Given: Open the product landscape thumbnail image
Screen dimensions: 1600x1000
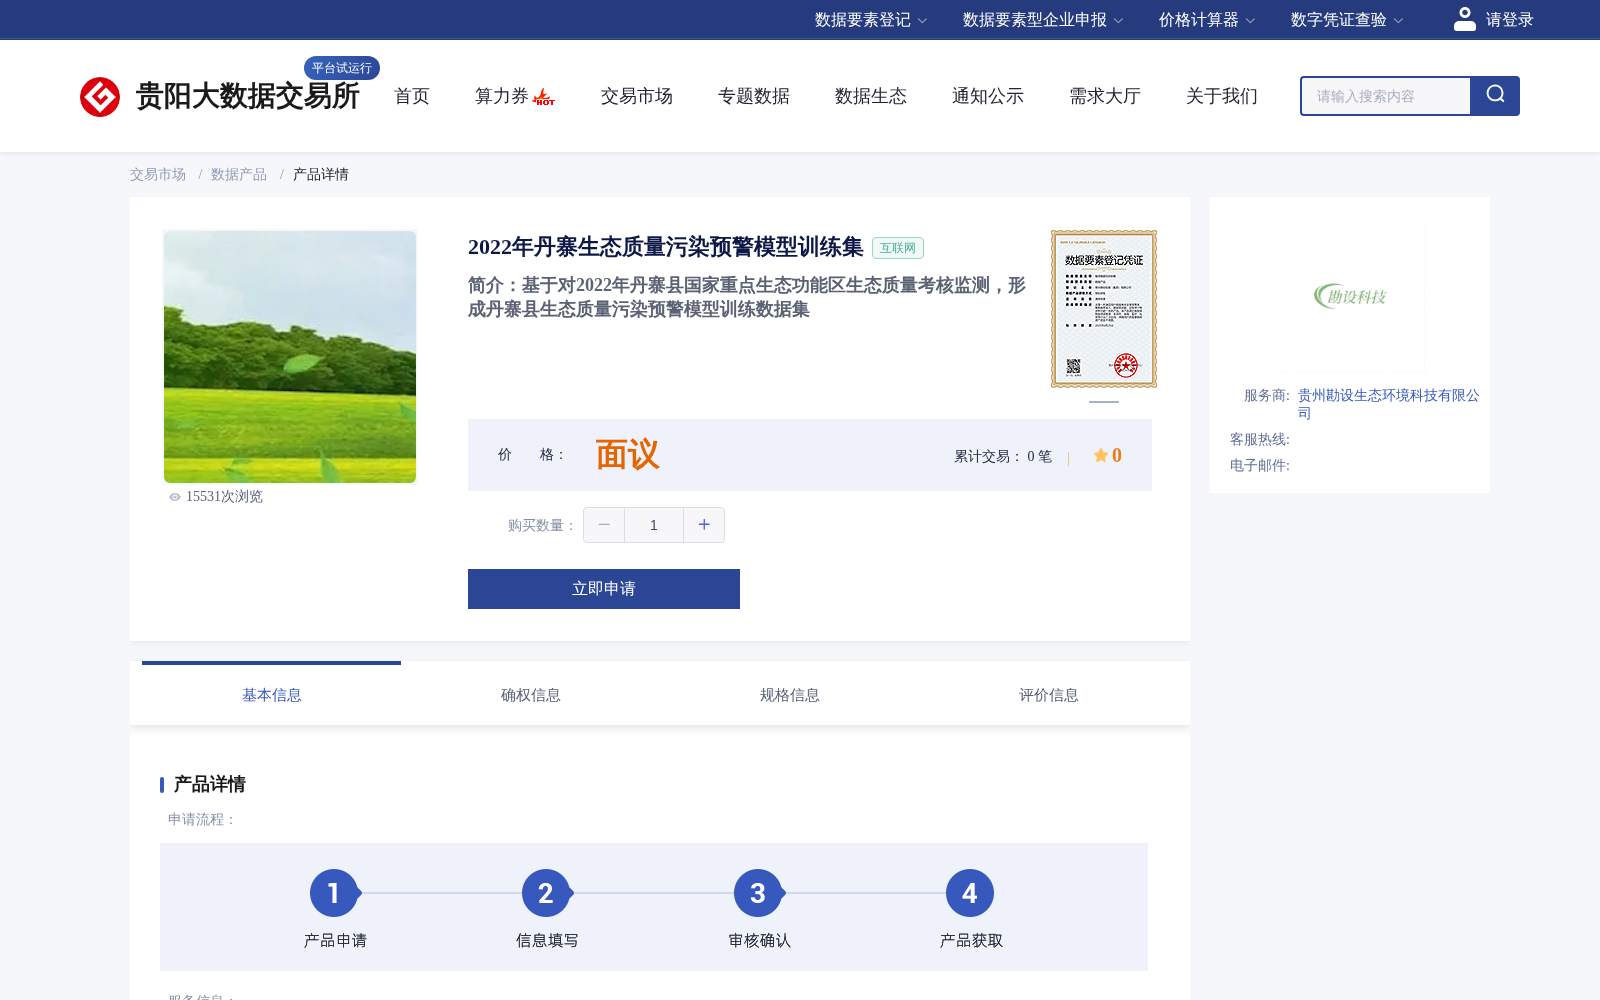Looking at the screenshot, I should 290,357.
